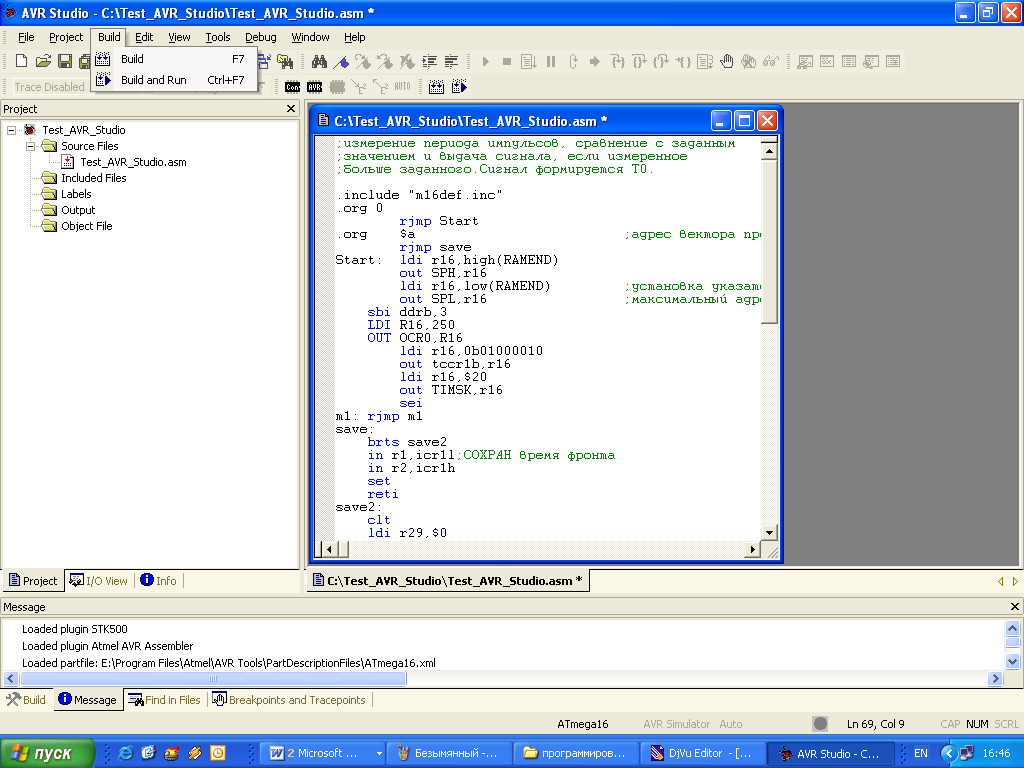The height and width of the screenshot is (768, 1024).
Task: Open the Window menu
Action: pyautogui.click(x=310, y=37)
